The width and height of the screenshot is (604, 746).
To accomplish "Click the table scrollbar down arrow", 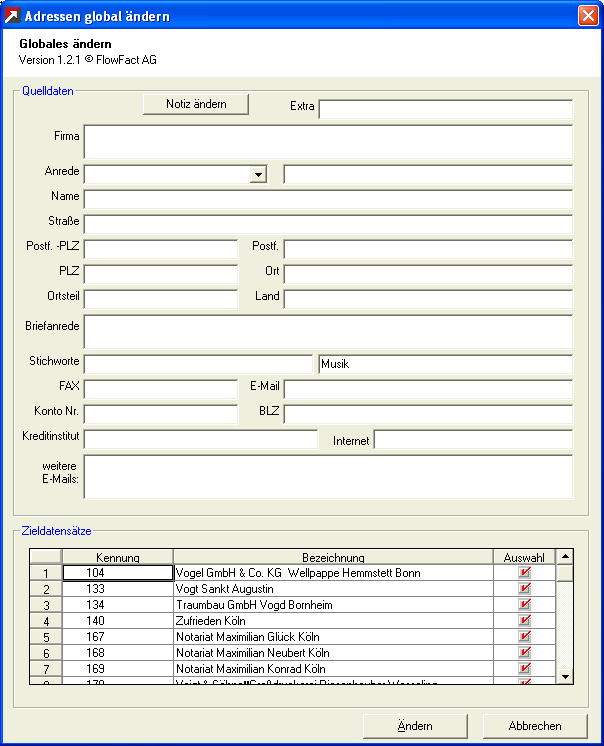I will pyautogui.click(x=565, y=676).
